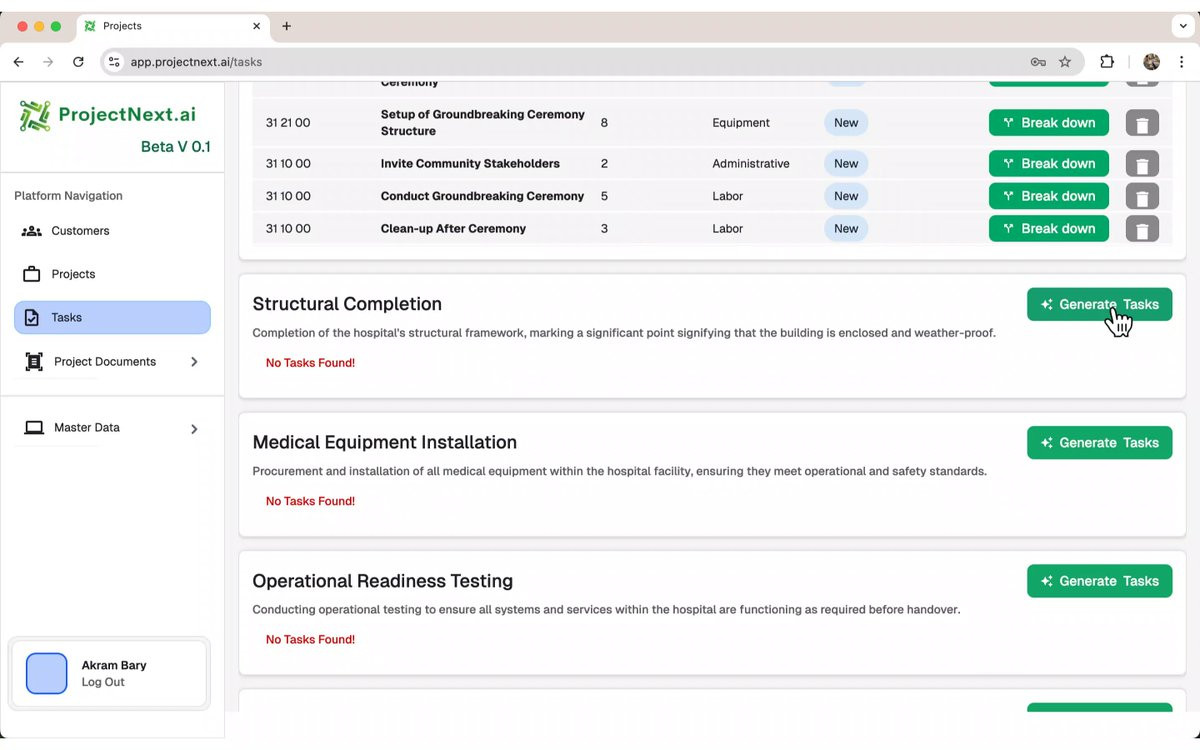Open the password key icon
Screen dimensions: 1200x750
click(x=1038, y=62)
